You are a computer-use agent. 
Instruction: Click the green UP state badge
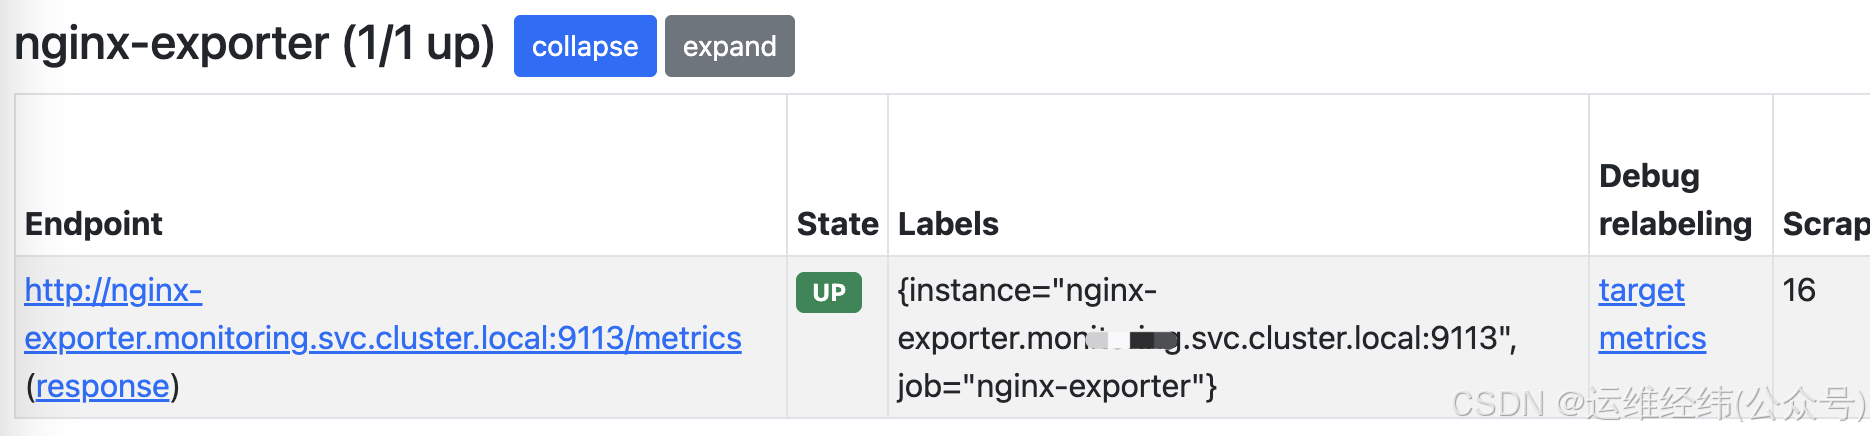[x=828, y=292]
